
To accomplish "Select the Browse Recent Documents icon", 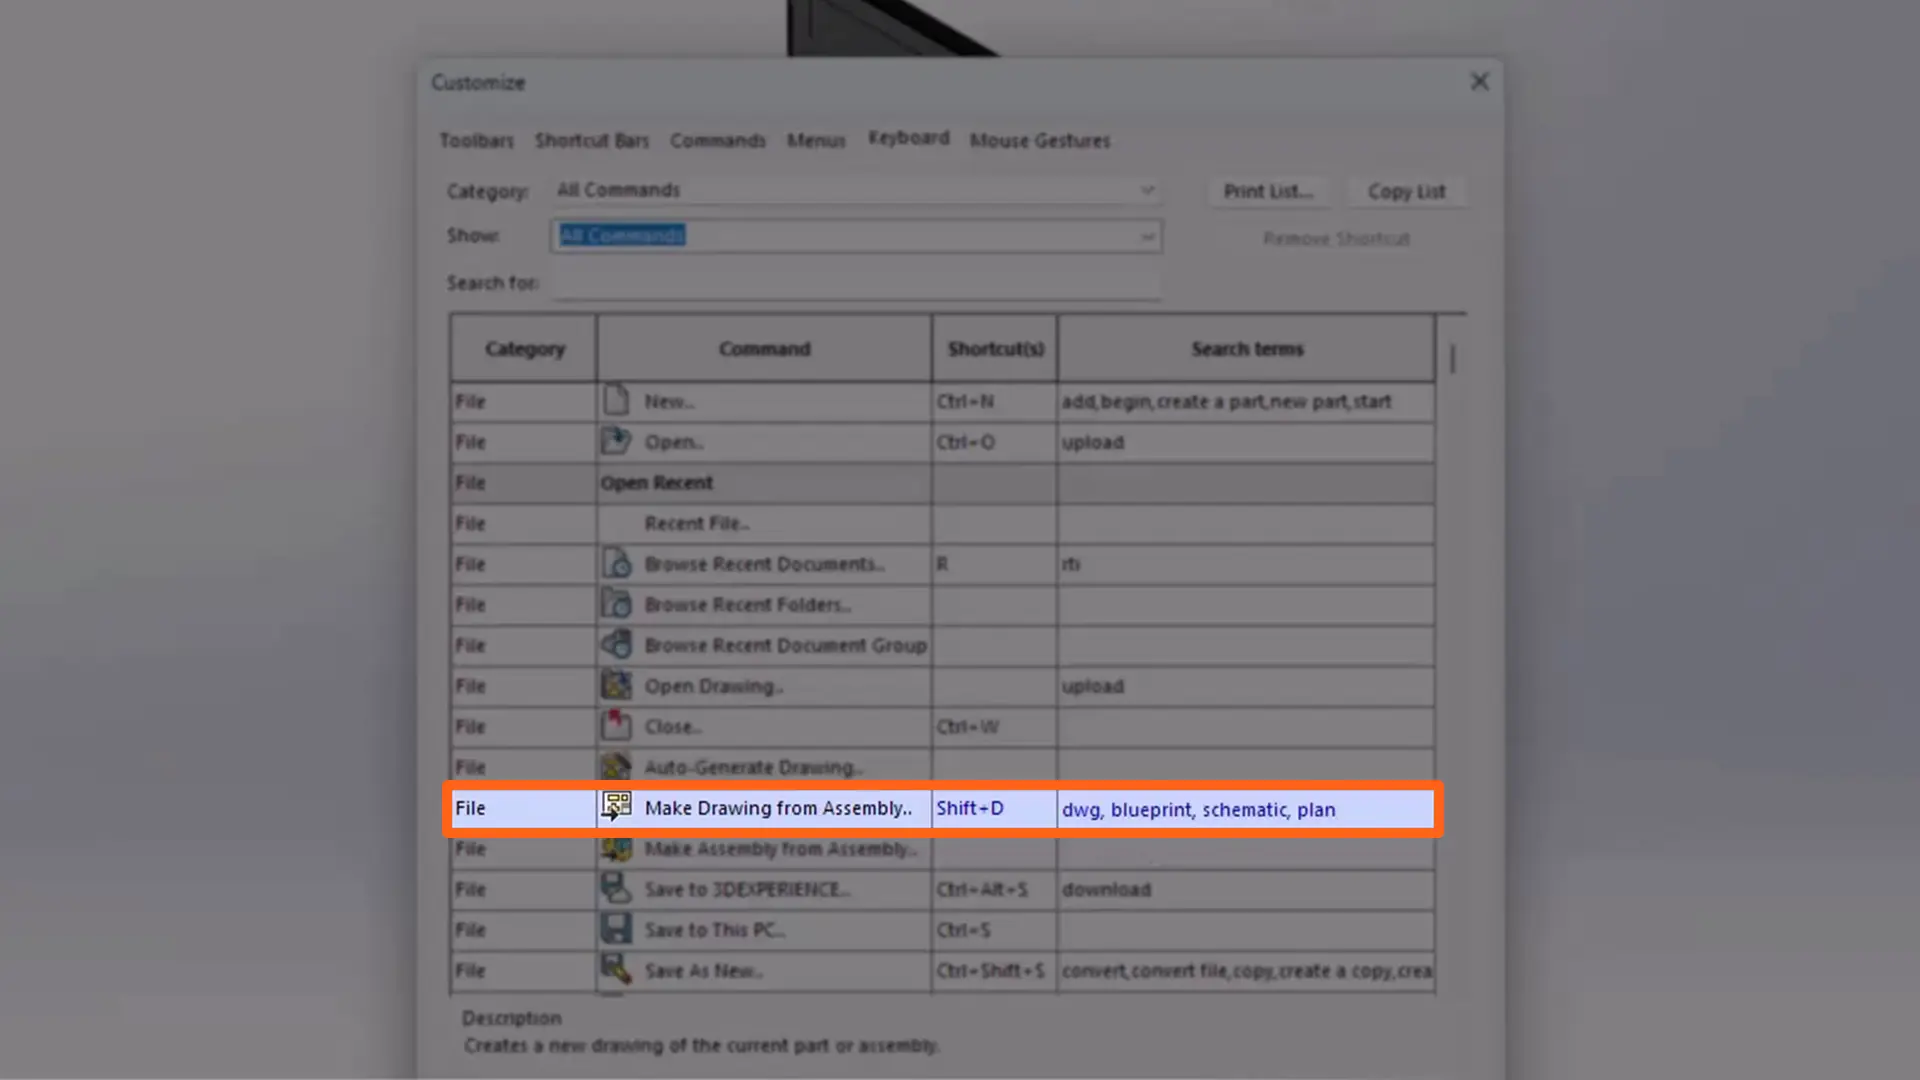I will pos(616,563).
